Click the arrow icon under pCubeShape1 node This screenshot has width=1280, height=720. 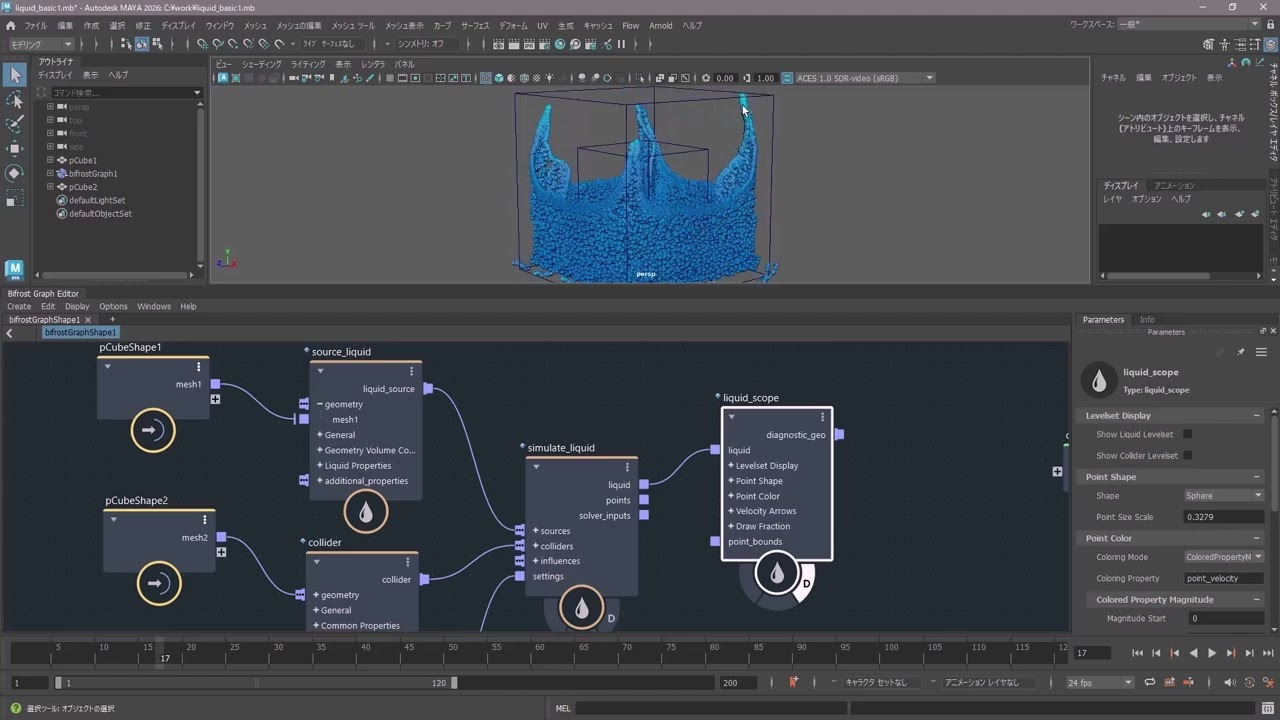click(x=152, y=430)
